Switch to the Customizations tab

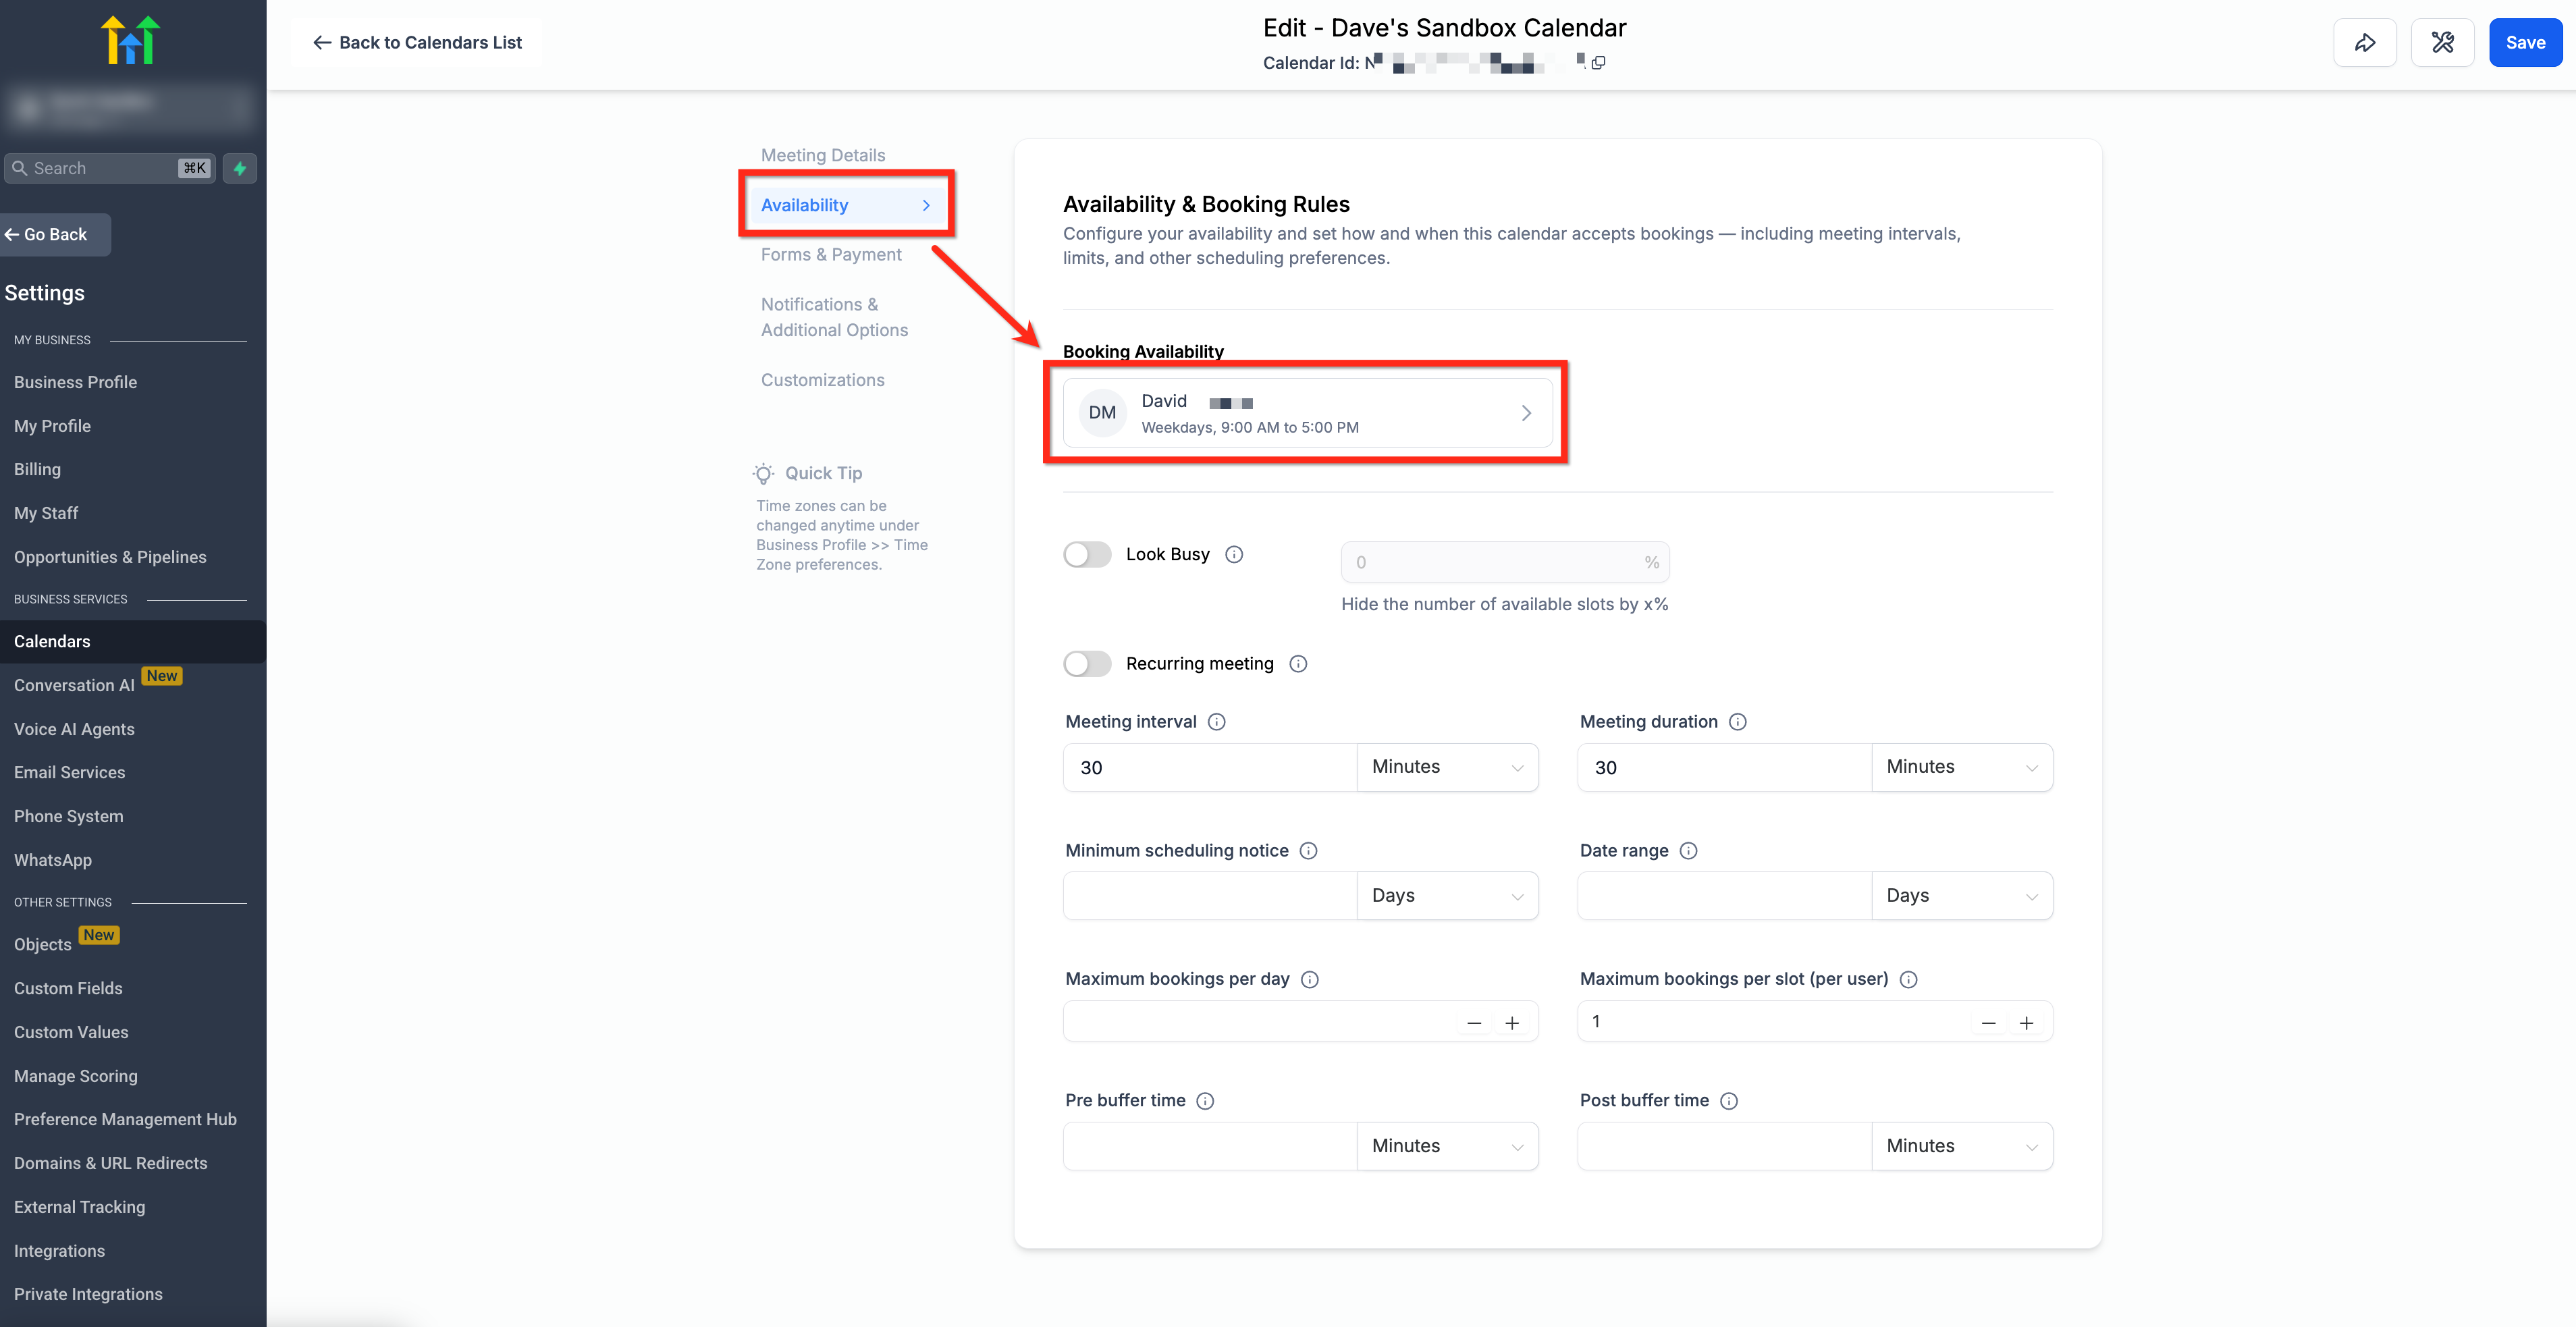[822, 380]
